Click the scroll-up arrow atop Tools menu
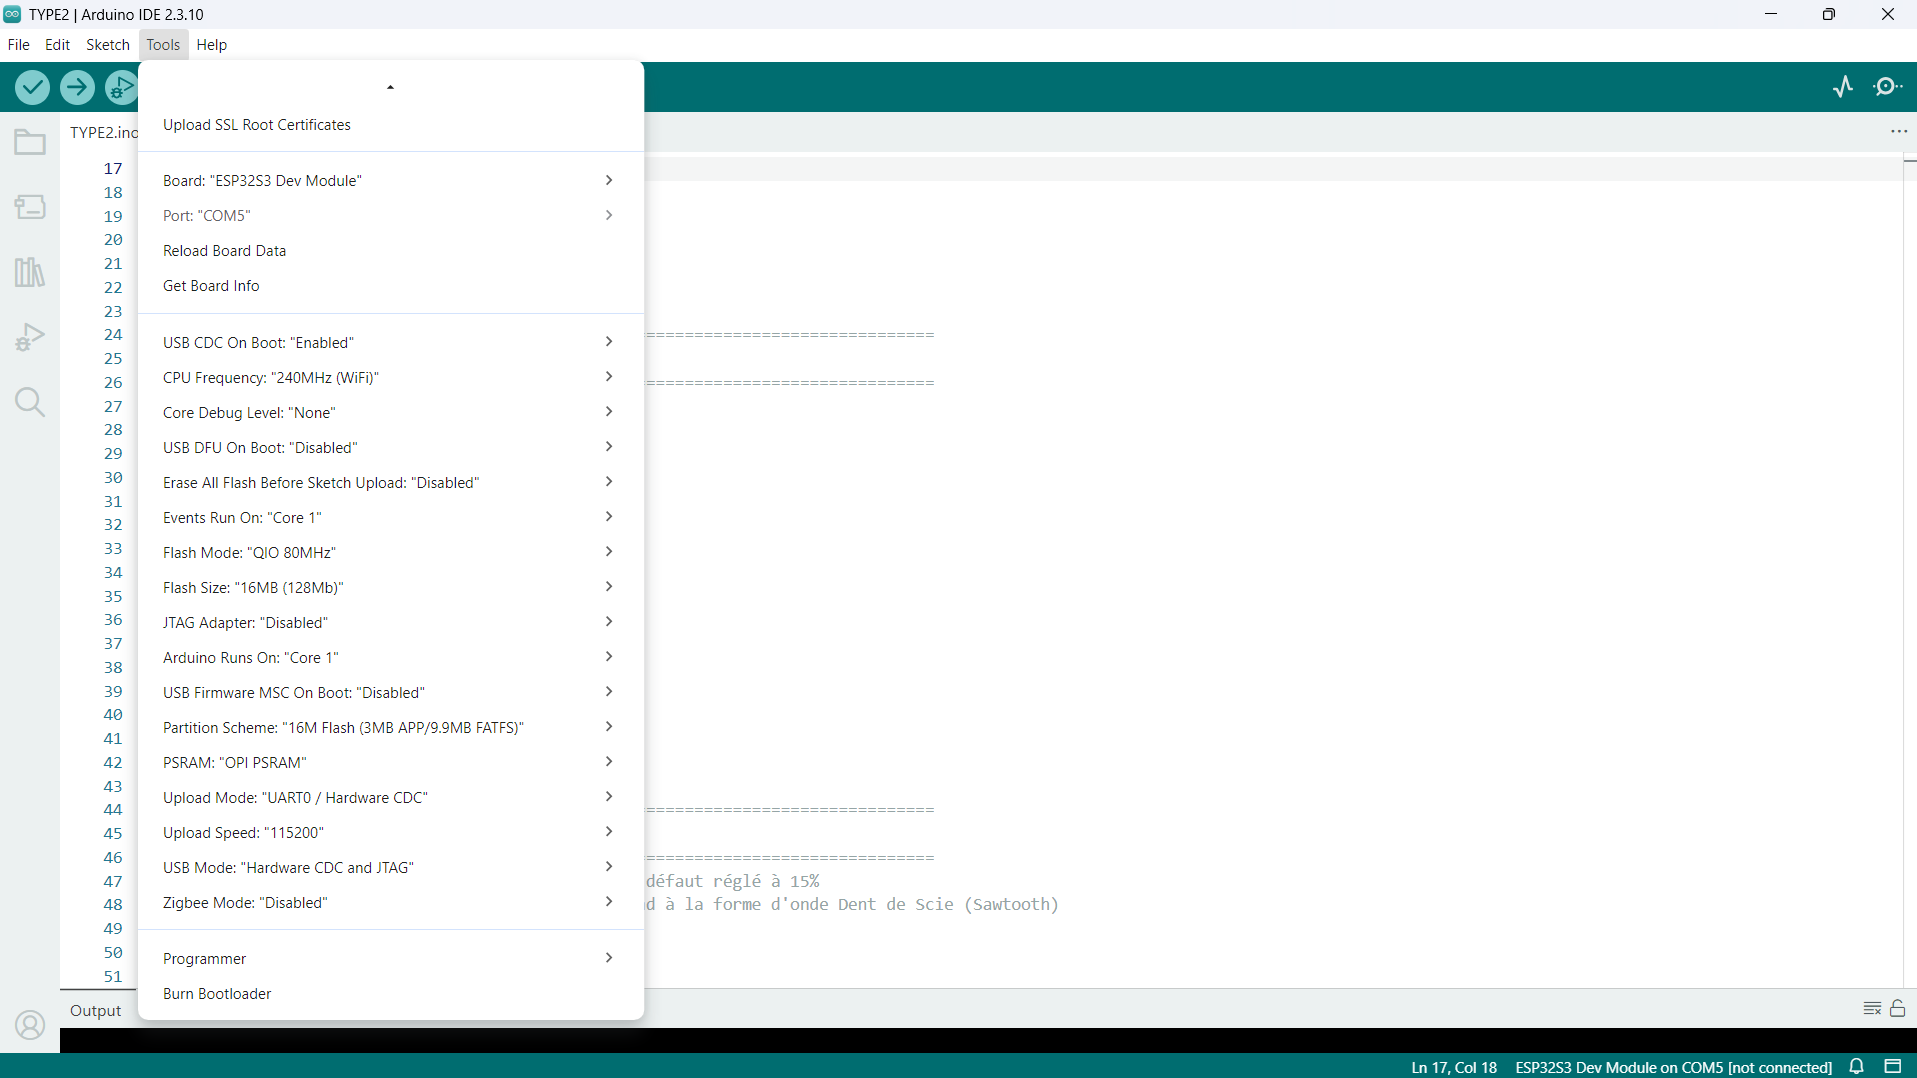The height and width of the screenshot is (1078, 1917). (391, 87)
